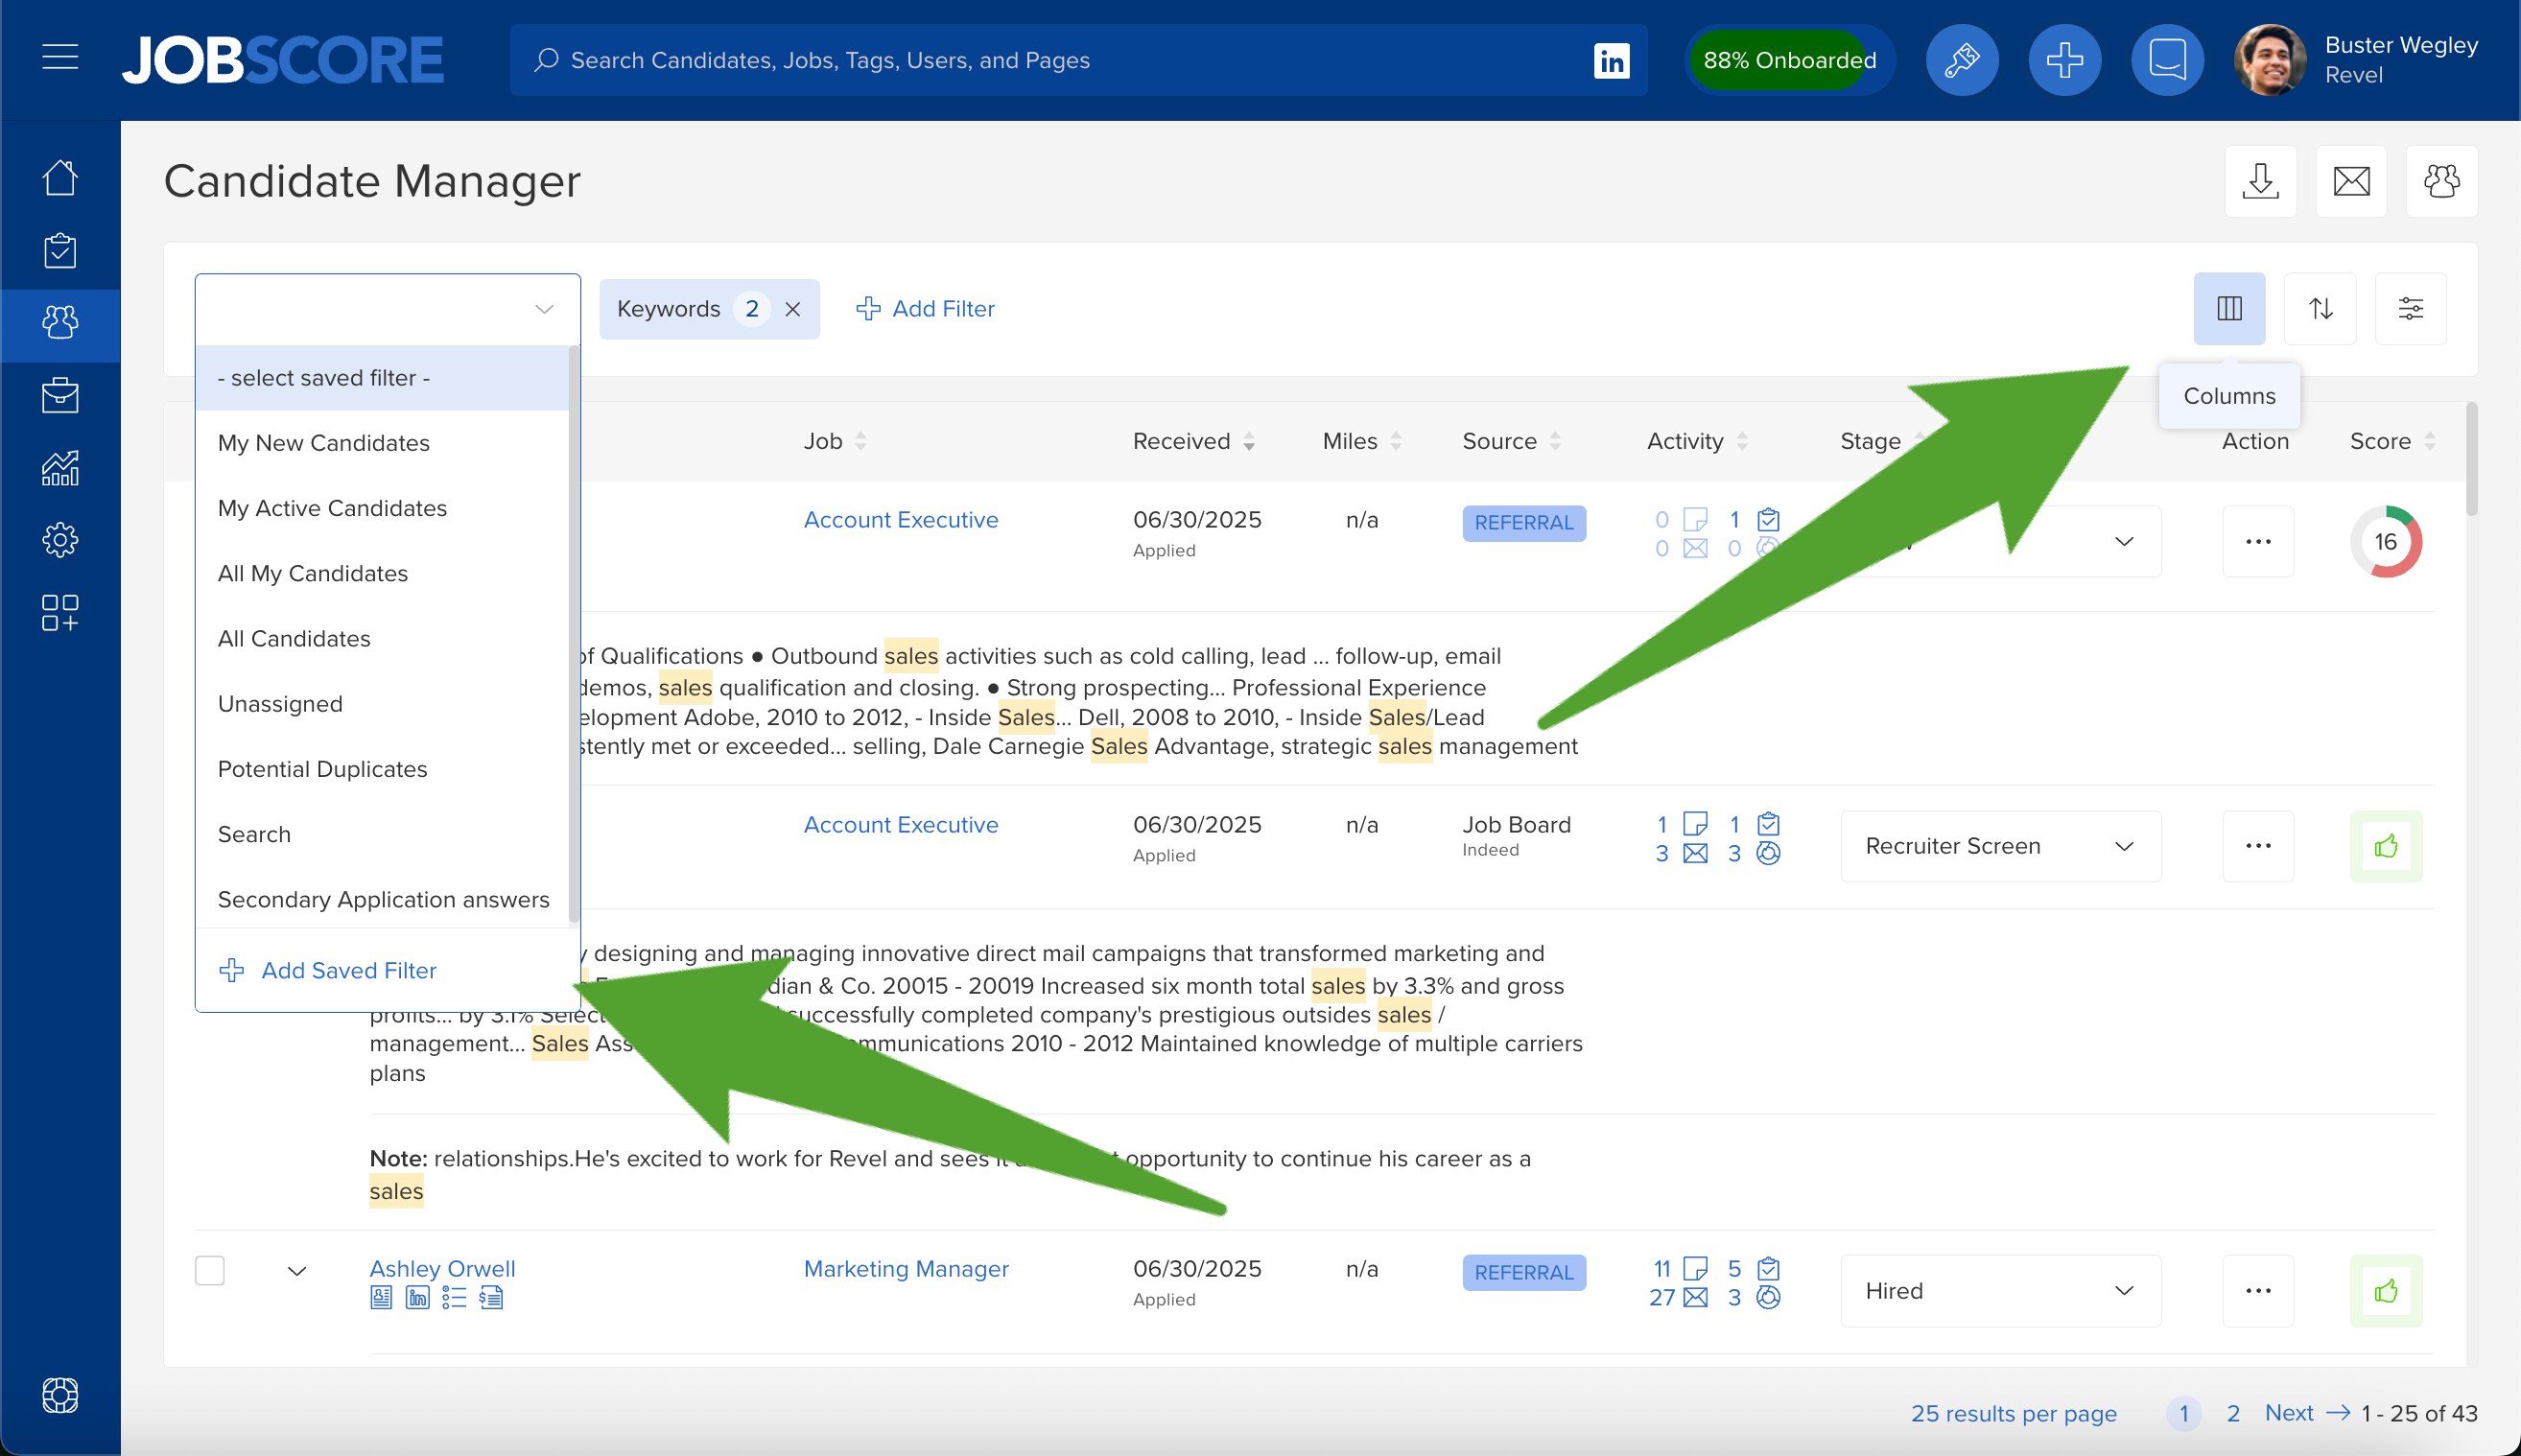Image resolution: width=2521 pixels, height=1456 pixels.
Task: Open Help lifebuoy icon in sidebar
Action: click(60, 1395)
